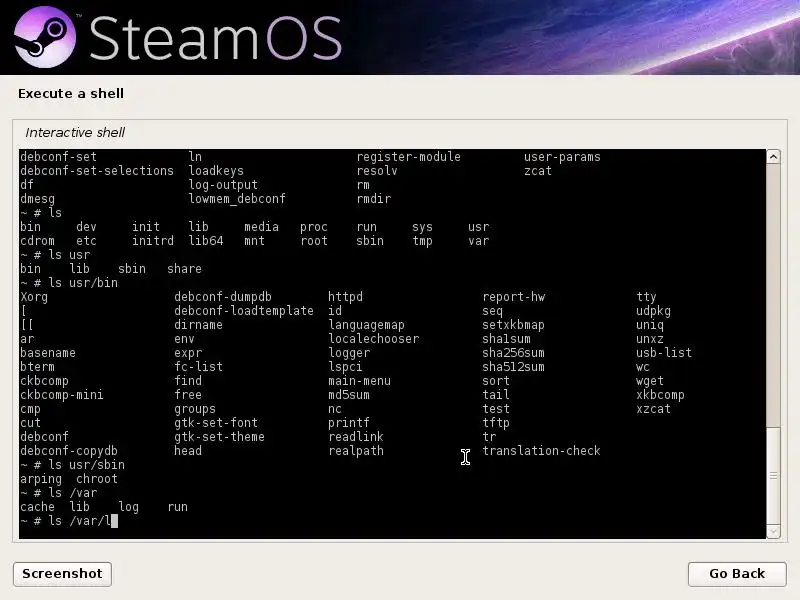800x600 pixels.
Task: Click the 'xzcat' entry
Action: coord(653,409)
